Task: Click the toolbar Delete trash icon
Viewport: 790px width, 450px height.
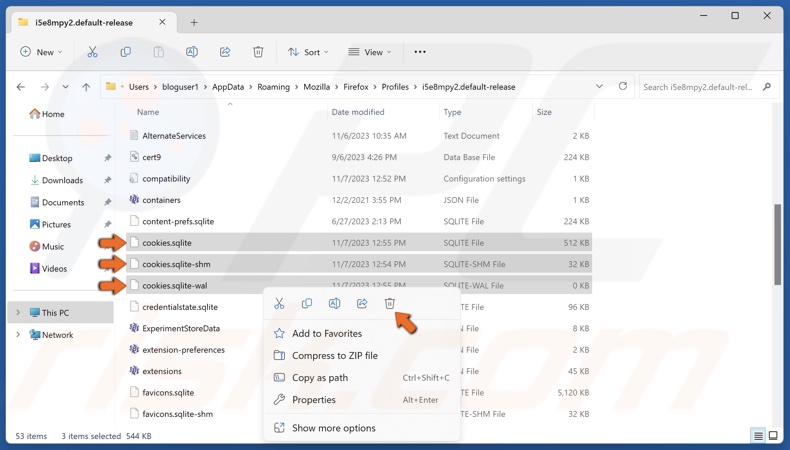Action: pyautogui.click(x=258, y=52)
